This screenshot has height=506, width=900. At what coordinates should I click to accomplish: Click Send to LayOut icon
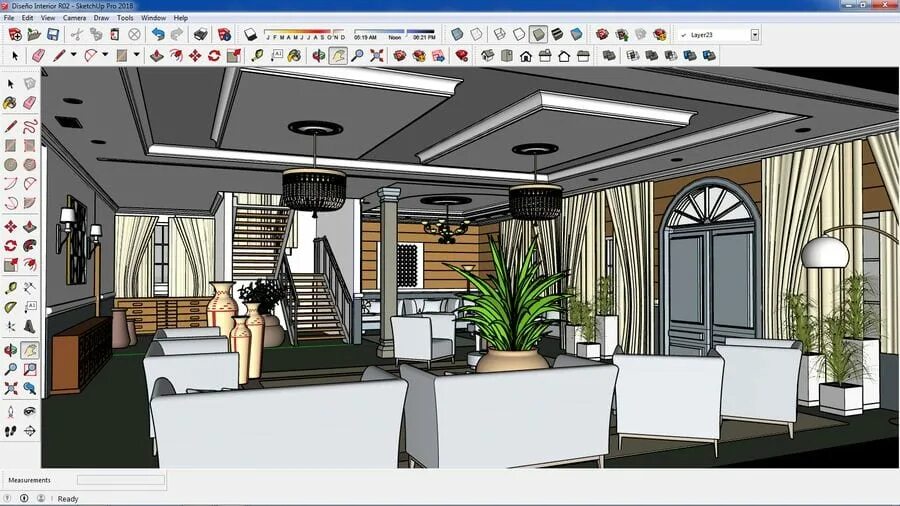pyautogui.click(x=438, y=56)
